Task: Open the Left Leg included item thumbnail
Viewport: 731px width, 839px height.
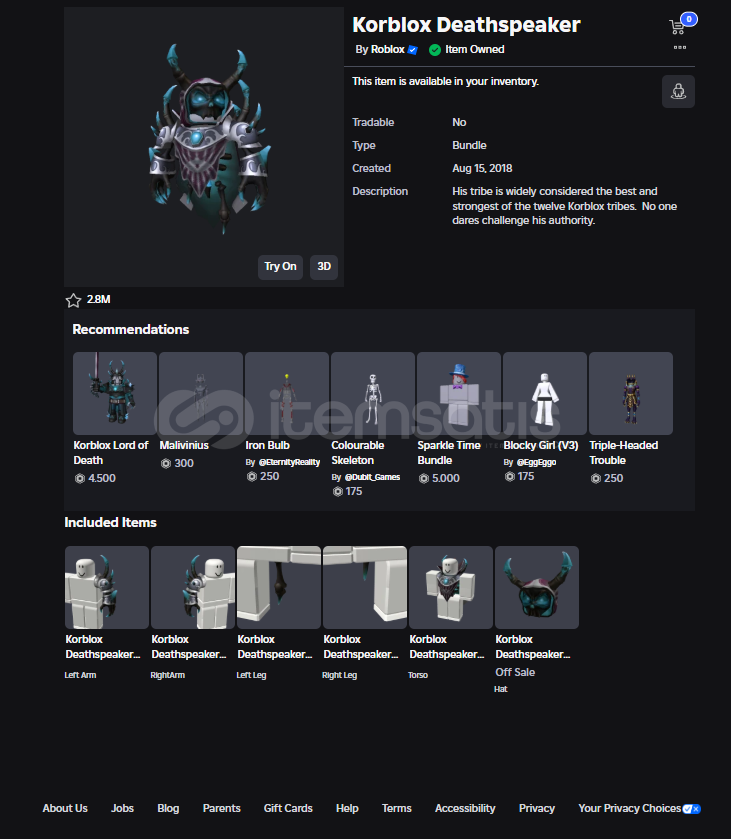Action: pyautogui.click(x=279, y=587)
